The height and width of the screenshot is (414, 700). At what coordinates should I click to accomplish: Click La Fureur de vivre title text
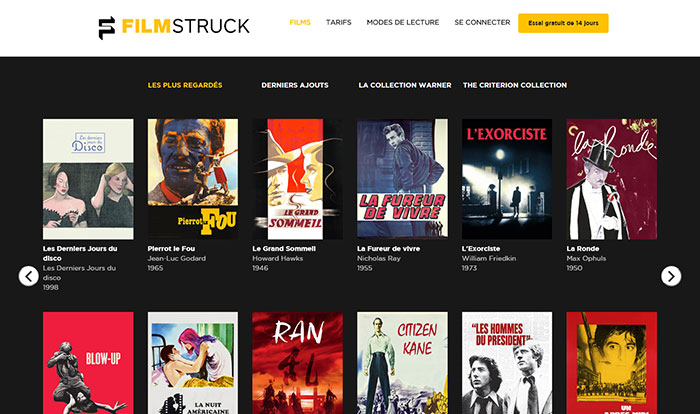[388, 249]
